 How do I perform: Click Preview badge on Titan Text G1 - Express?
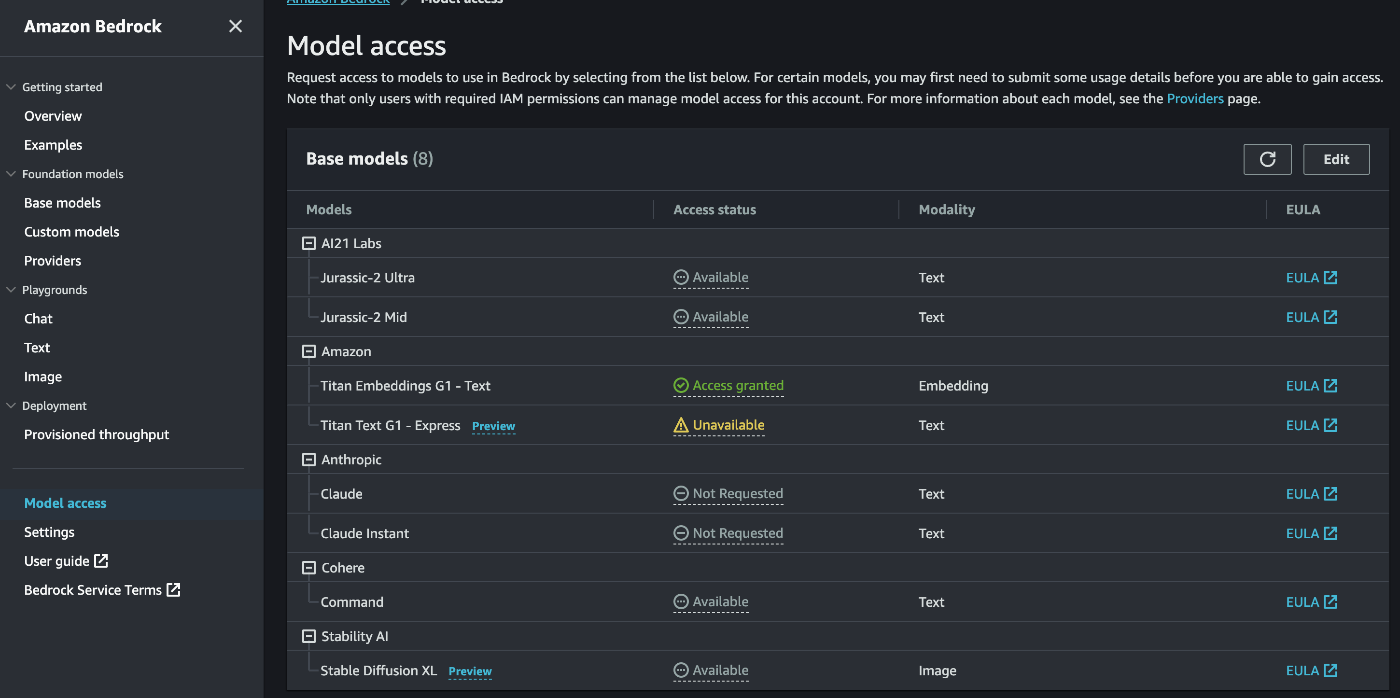[493, 426]
